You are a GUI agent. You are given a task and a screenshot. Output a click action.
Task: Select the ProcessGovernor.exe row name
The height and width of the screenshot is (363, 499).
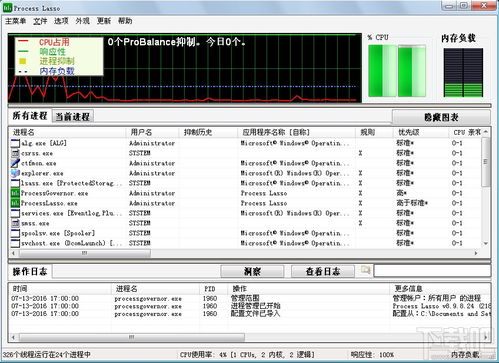tap(55, 193)
